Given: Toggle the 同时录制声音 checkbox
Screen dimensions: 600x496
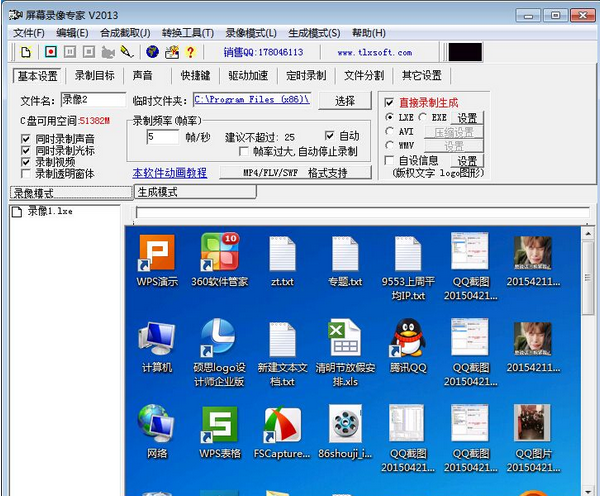Looking at the screenshot, I should [x=27, y=138].
